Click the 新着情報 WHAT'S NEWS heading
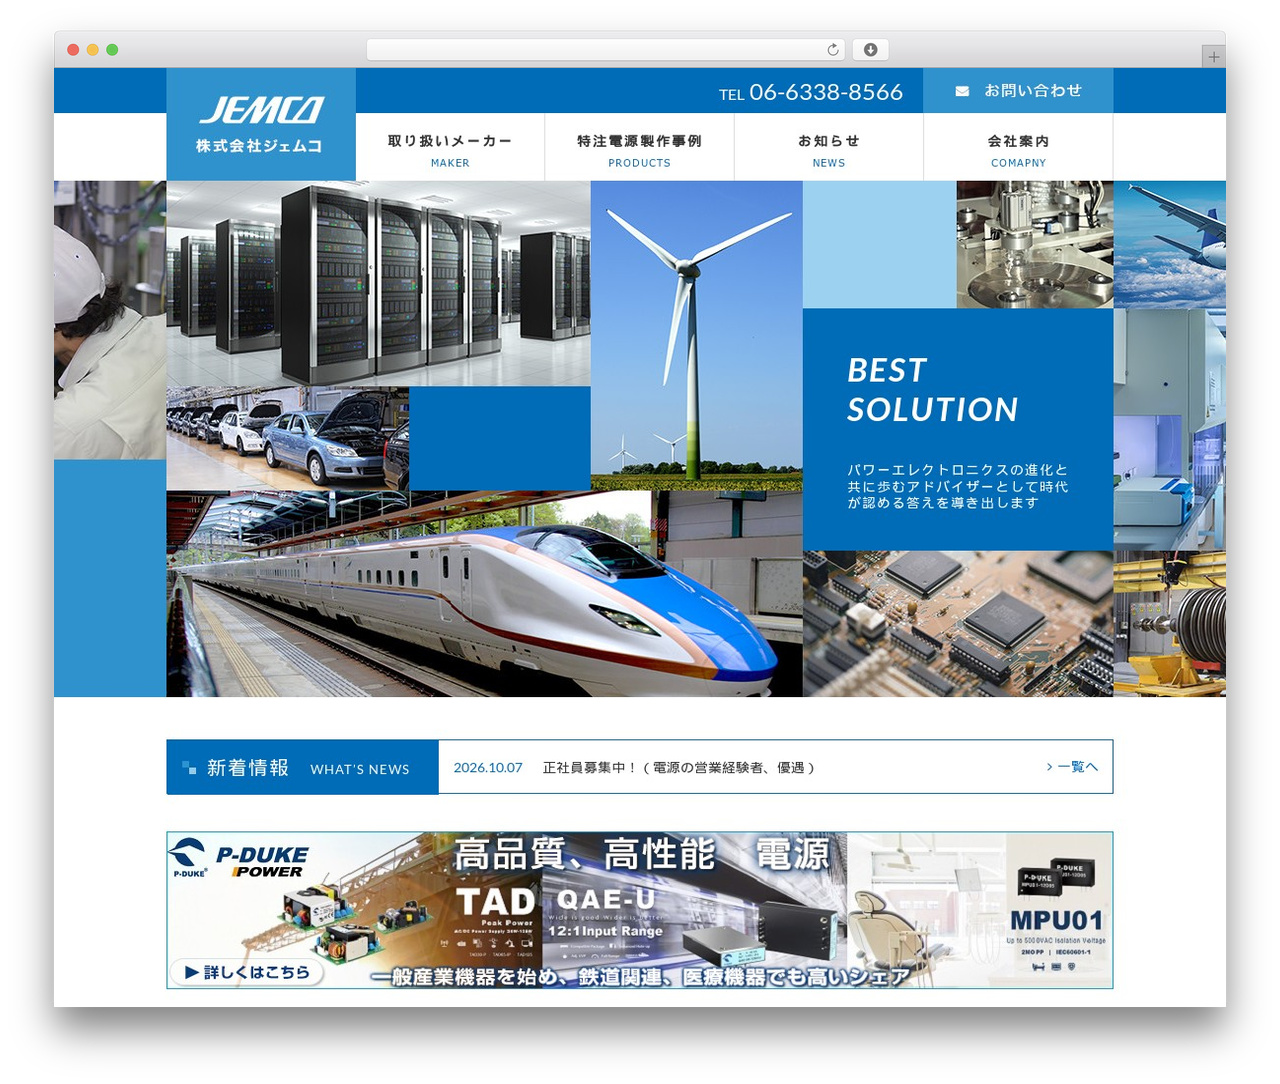The width and height of the screenshot is (1280, 1084). pos(303,768)
